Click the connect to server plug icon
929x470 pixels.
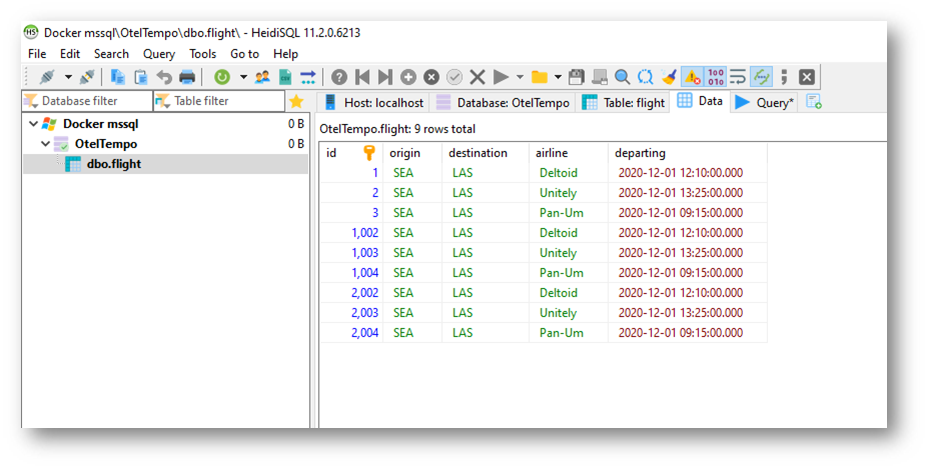(47, 77)
